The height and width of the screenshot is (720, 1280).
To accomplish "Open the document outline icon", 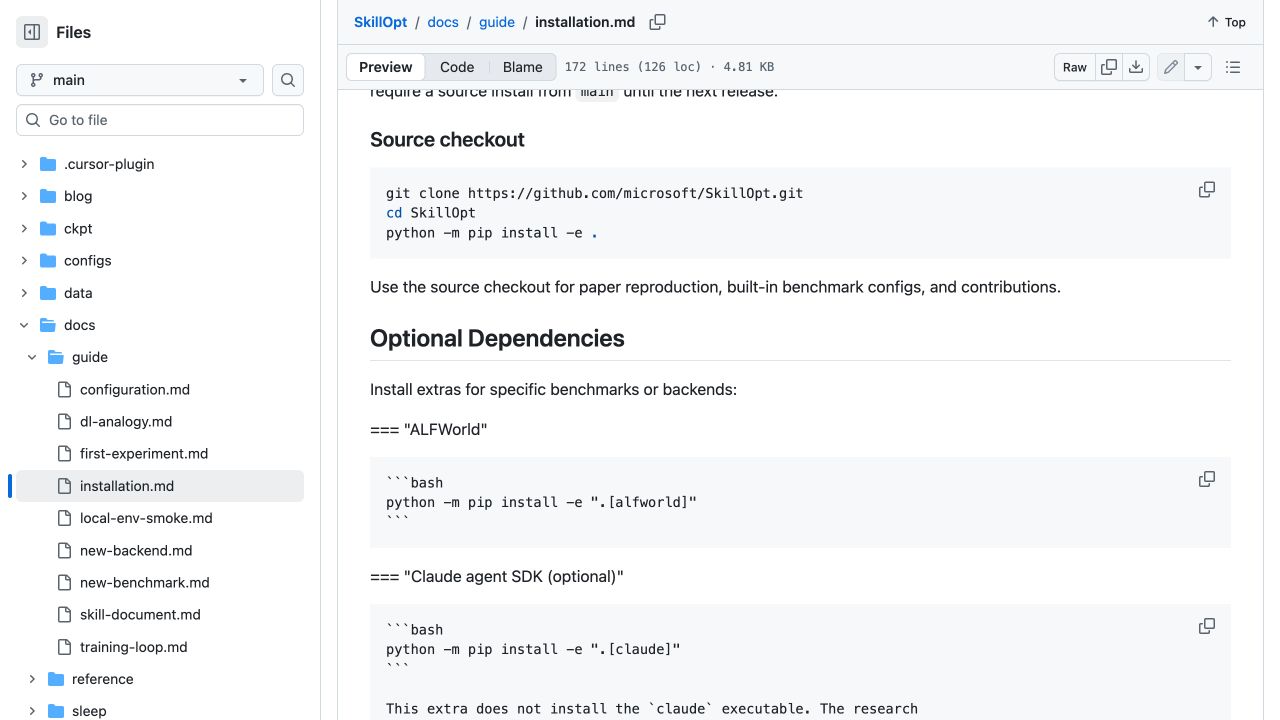I will coord(1233,67).
